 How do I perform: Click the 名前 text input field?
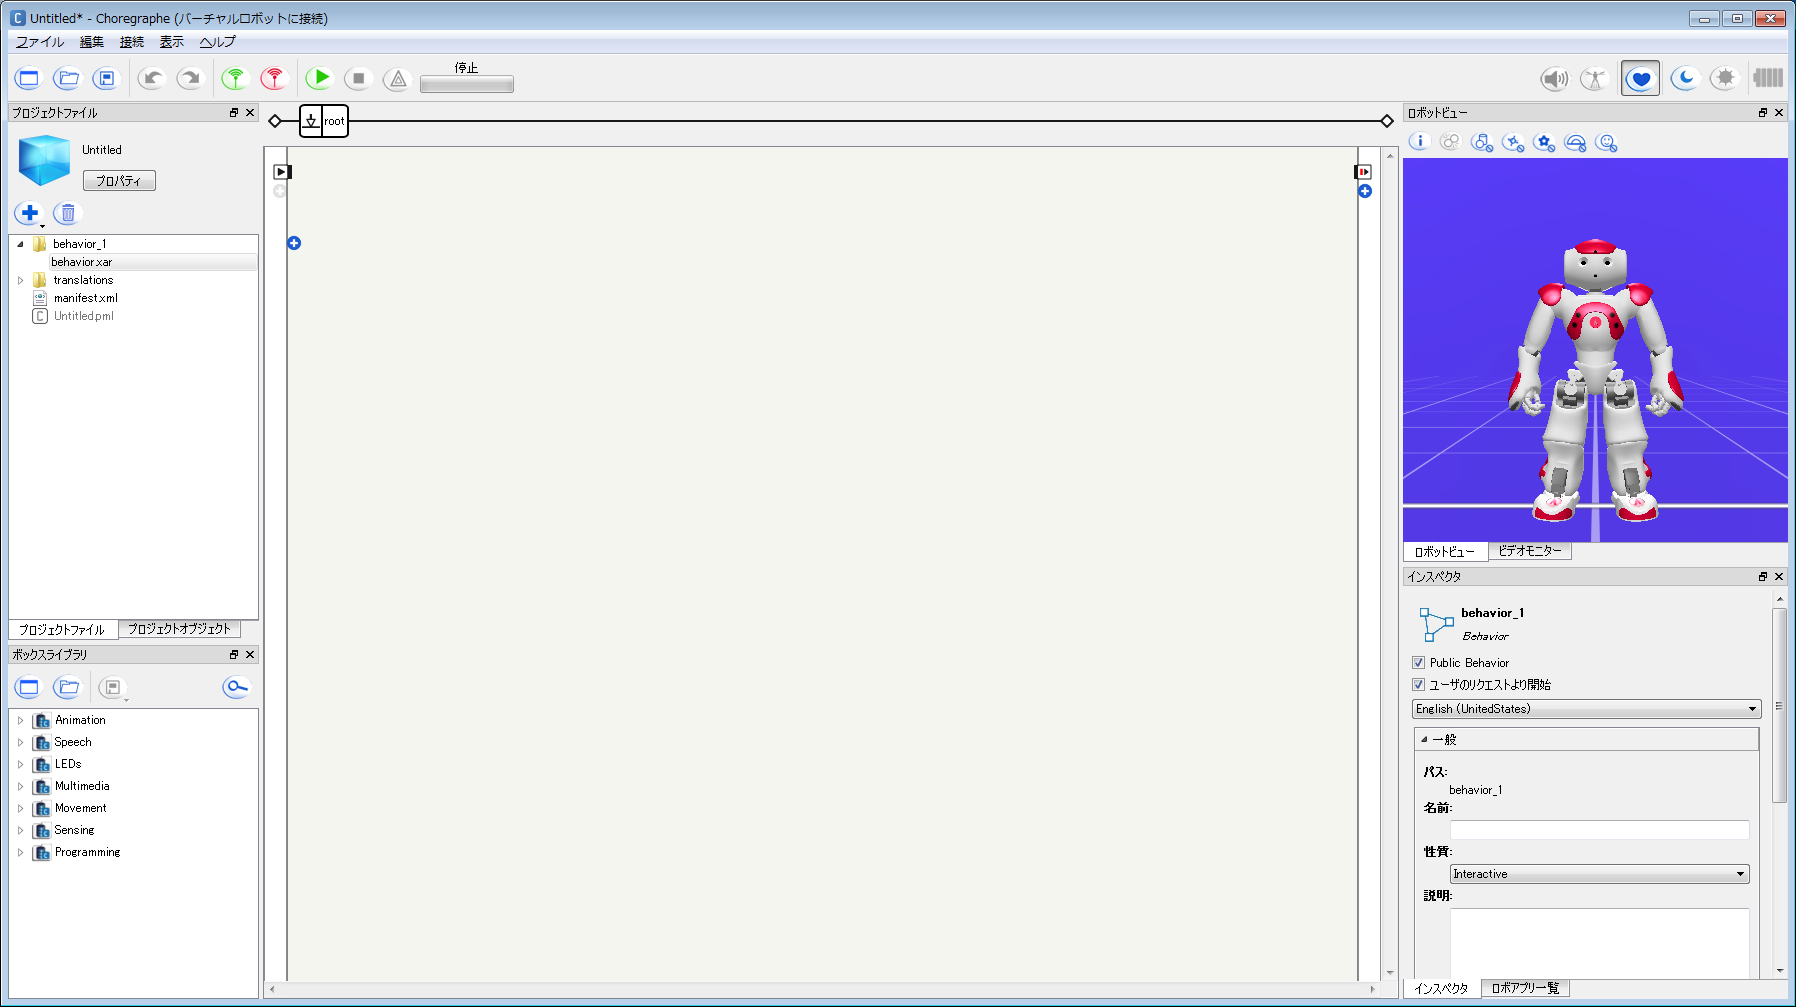(x=1599, y=830)
